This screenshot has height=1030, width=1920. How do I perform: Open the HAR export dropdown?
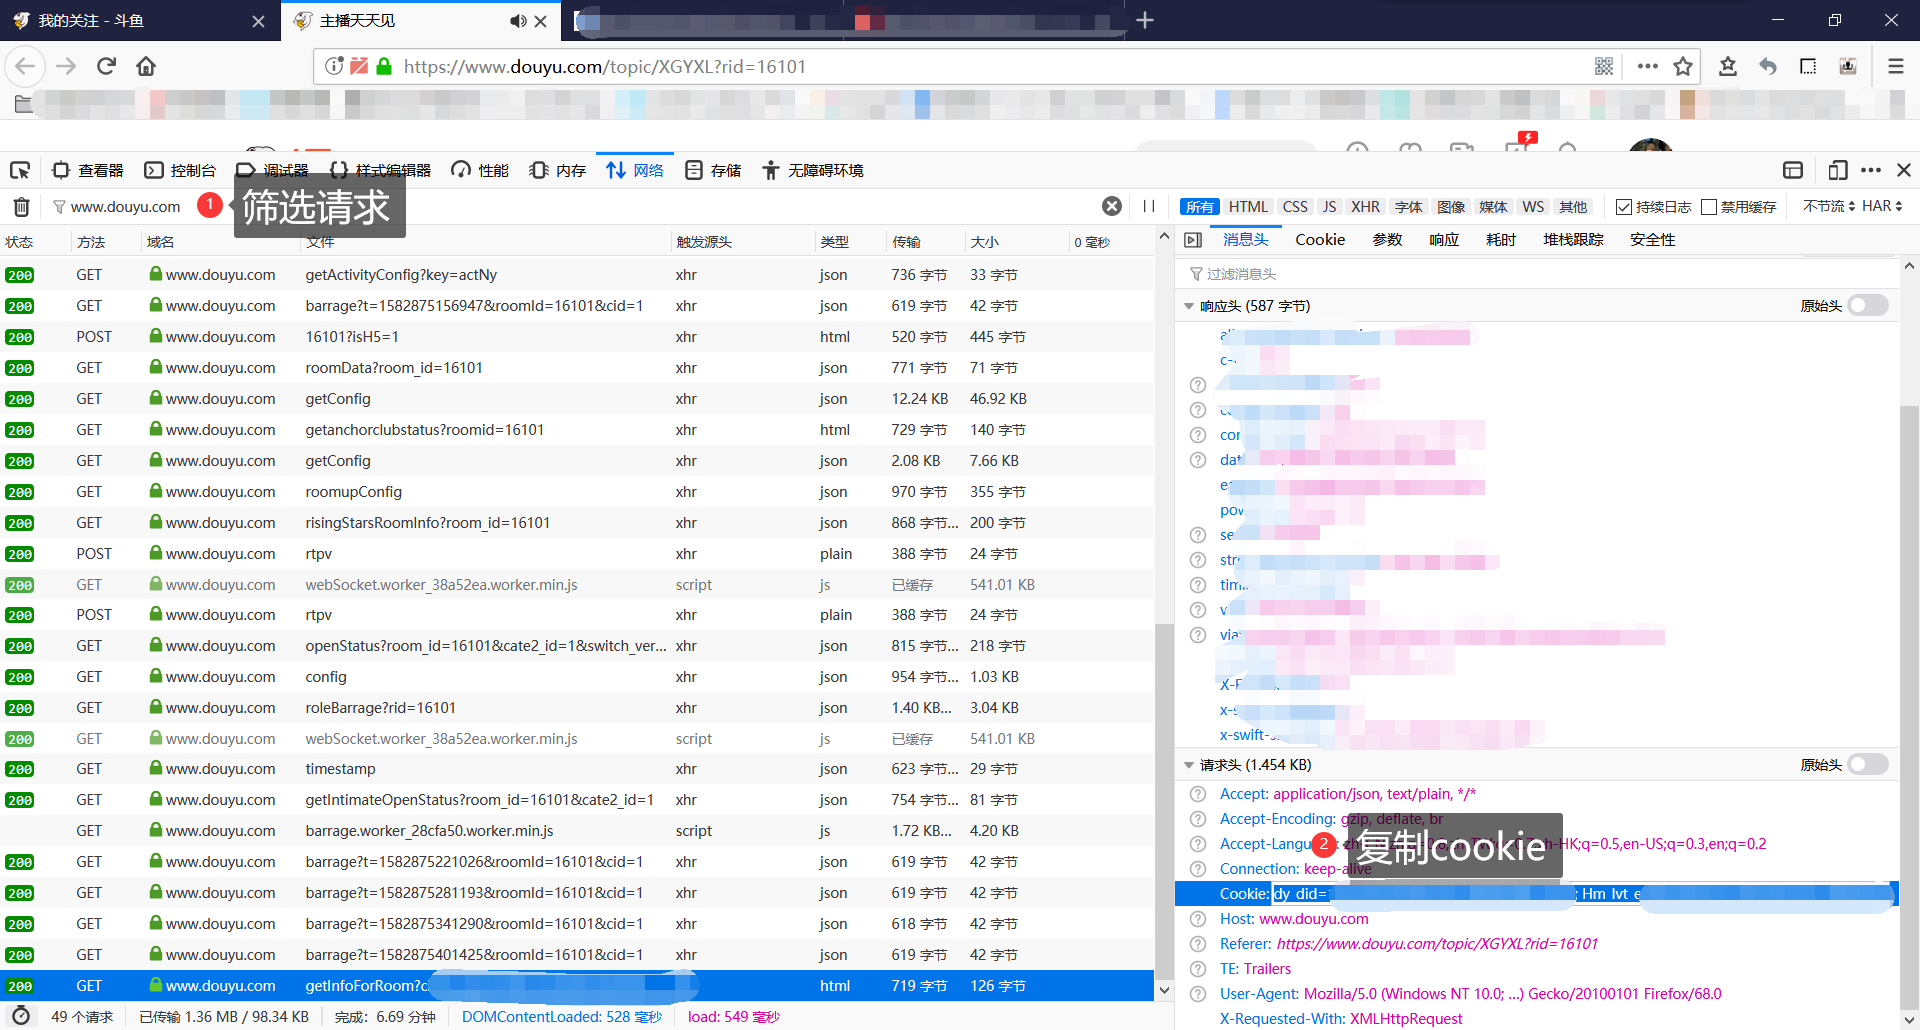click(1882, 206)
